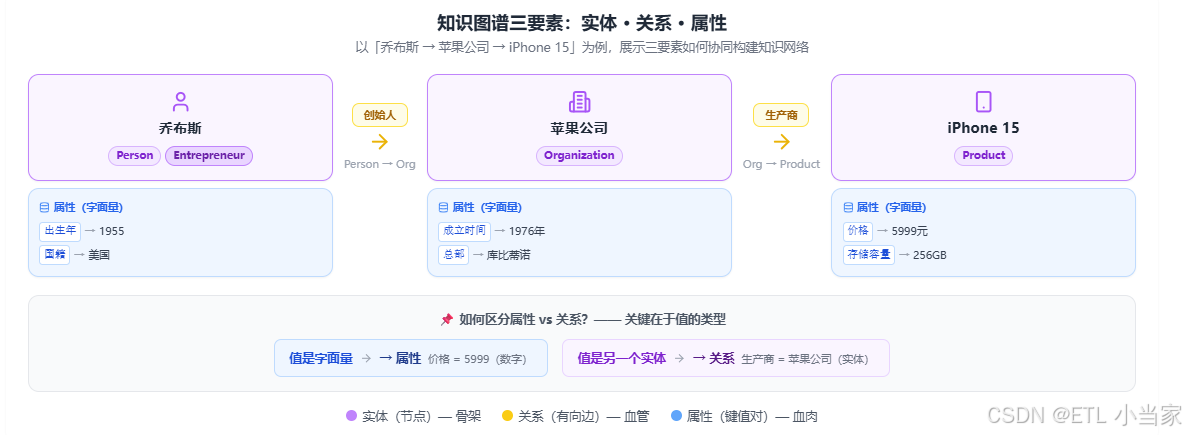Viewport: 1186px width, 435px height.
Task: Click the 乔布斯 entity name
Action: pyautogui.click(x=180, y=129)
